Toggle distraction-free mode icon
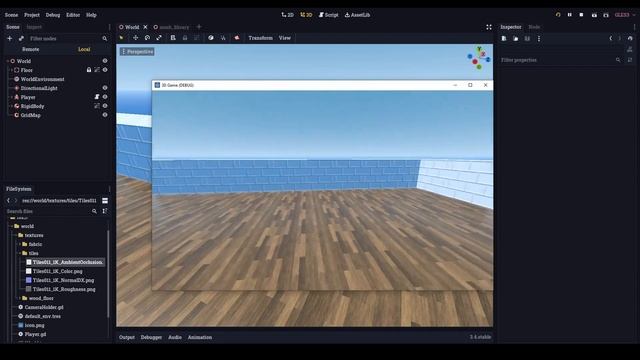640x360 pixels. [x=489, y=27]
